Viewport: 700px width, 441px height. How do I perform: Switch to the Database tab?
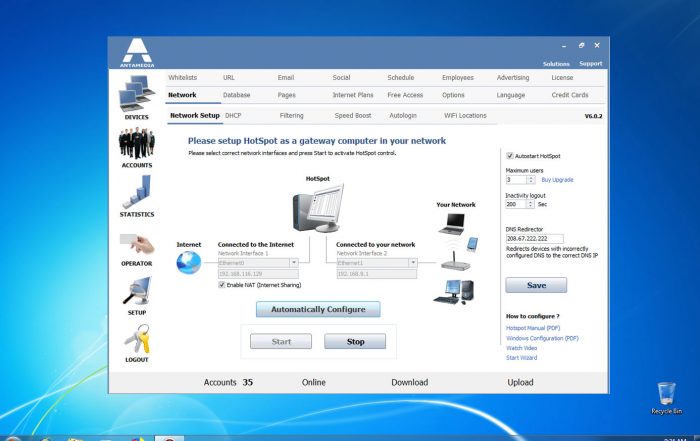point(237,95)
